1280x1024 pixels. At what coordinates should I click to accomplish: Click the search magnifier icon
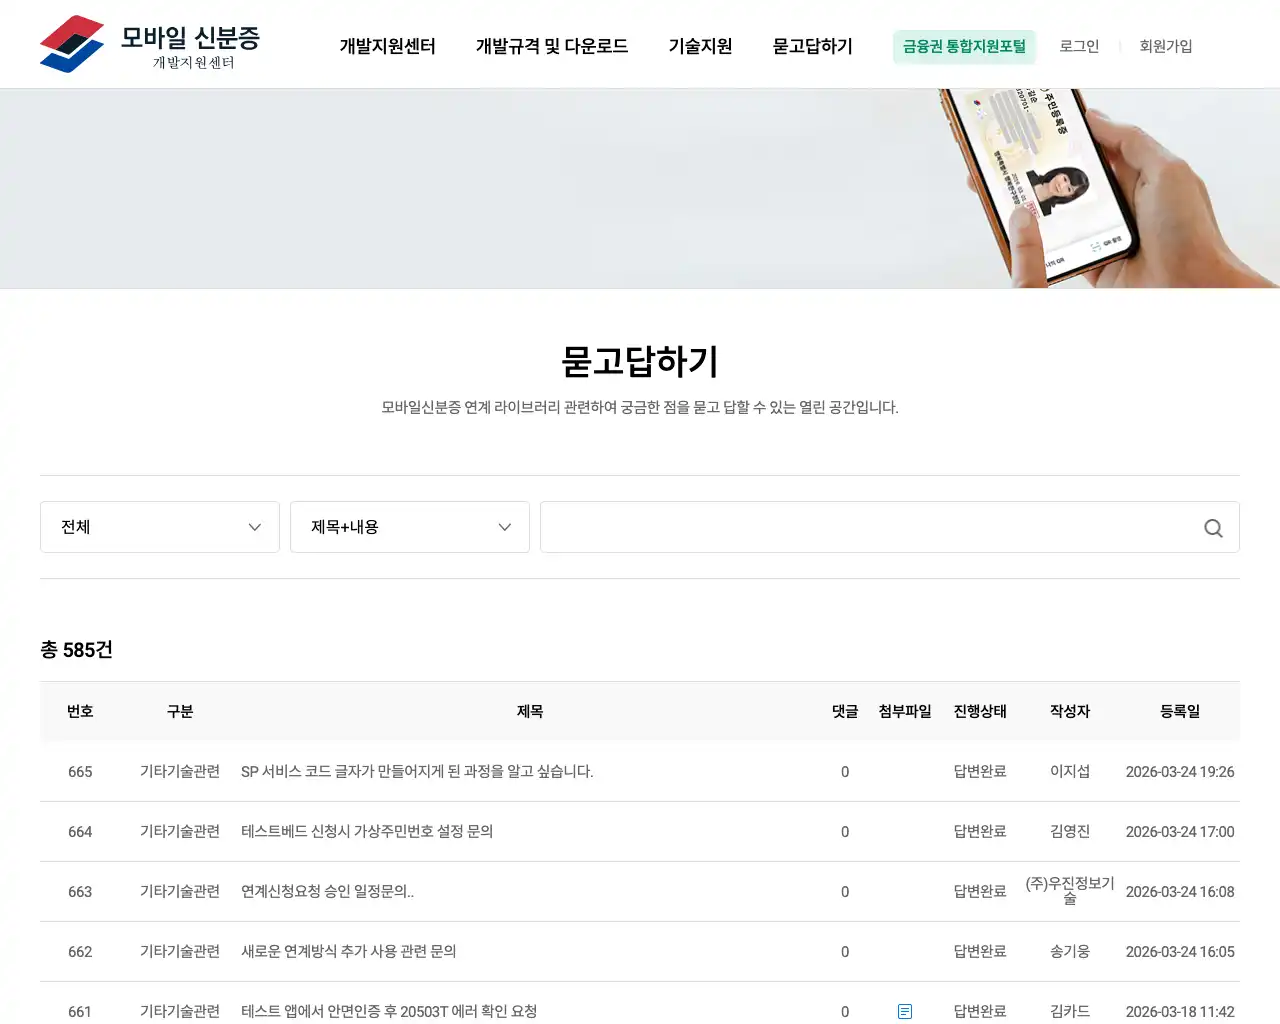coord(1213,527)
